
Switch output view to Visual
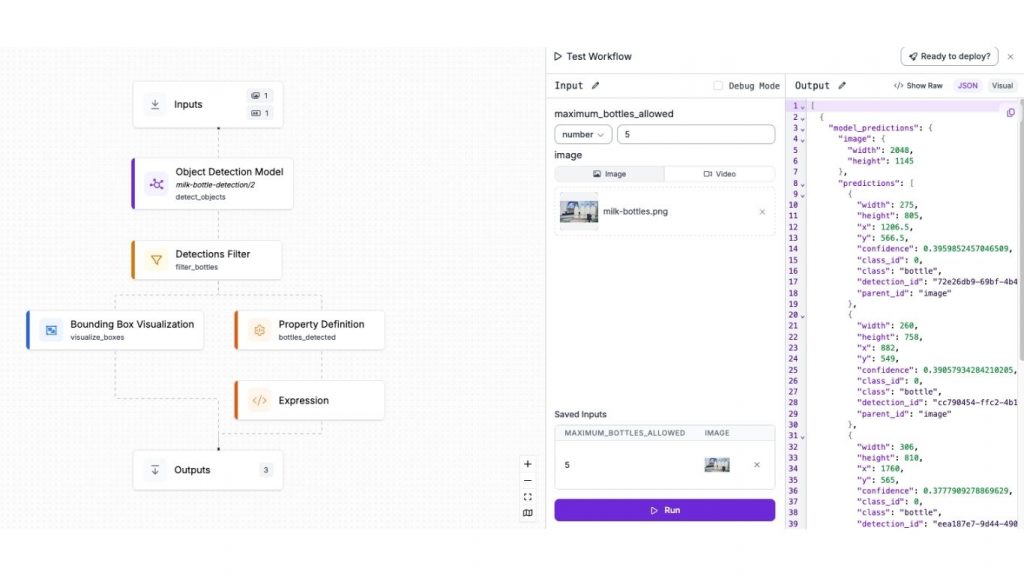(1002, 85)
